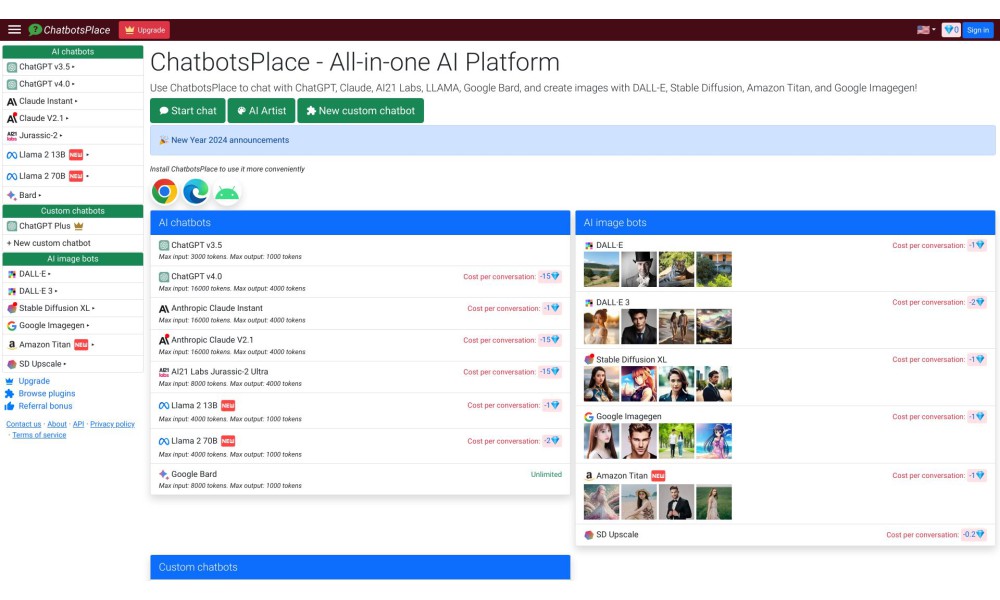Image resolution: width=1000 pixels, height=600 pixels.
Task: Click Google Imagegen anime beach girl thumbnail
Action: click(x=714, y=441)
